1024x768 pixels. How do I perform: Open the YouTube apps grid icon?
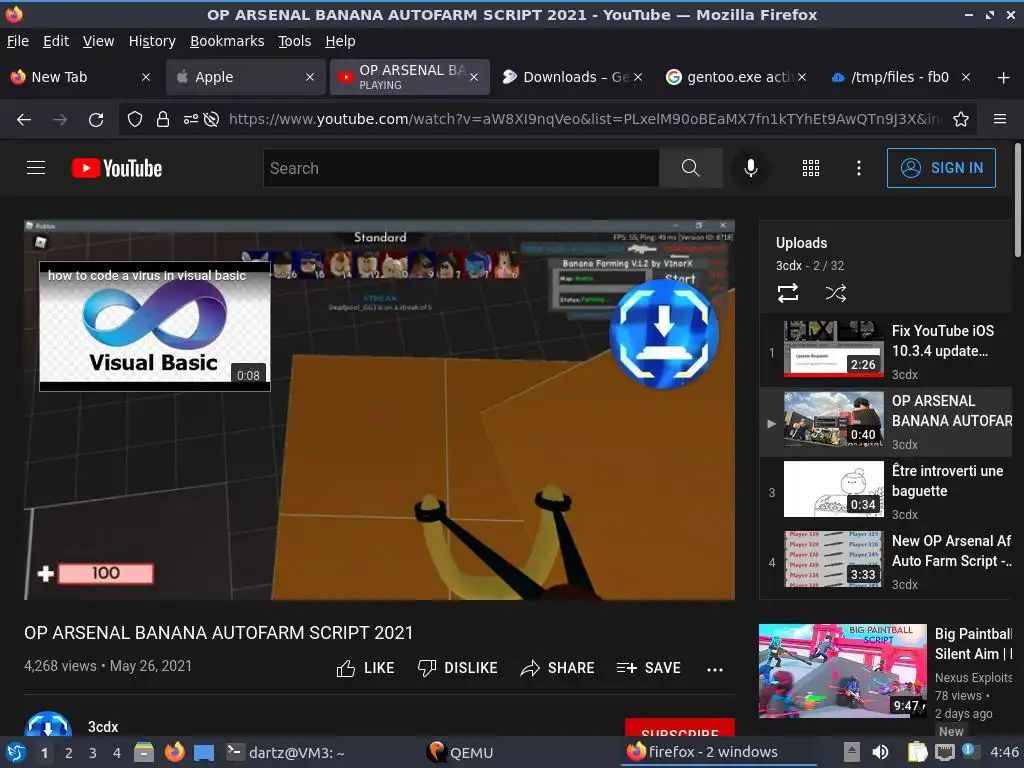click(810, 168)
